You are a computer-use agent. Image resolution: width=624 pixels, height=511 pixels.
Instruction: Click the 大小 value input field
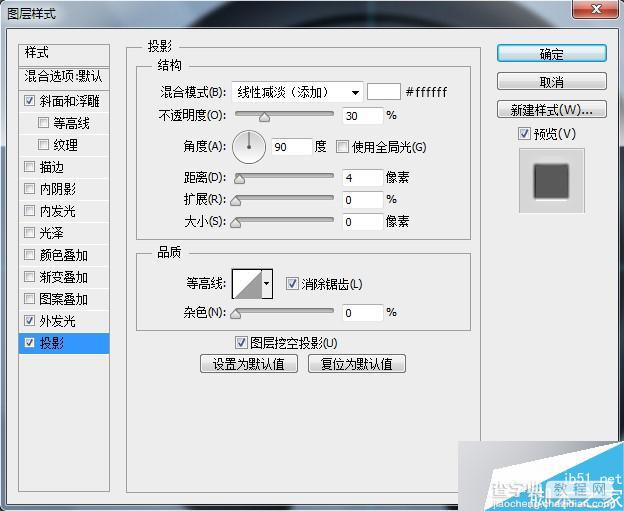click(x=363, y=222)
